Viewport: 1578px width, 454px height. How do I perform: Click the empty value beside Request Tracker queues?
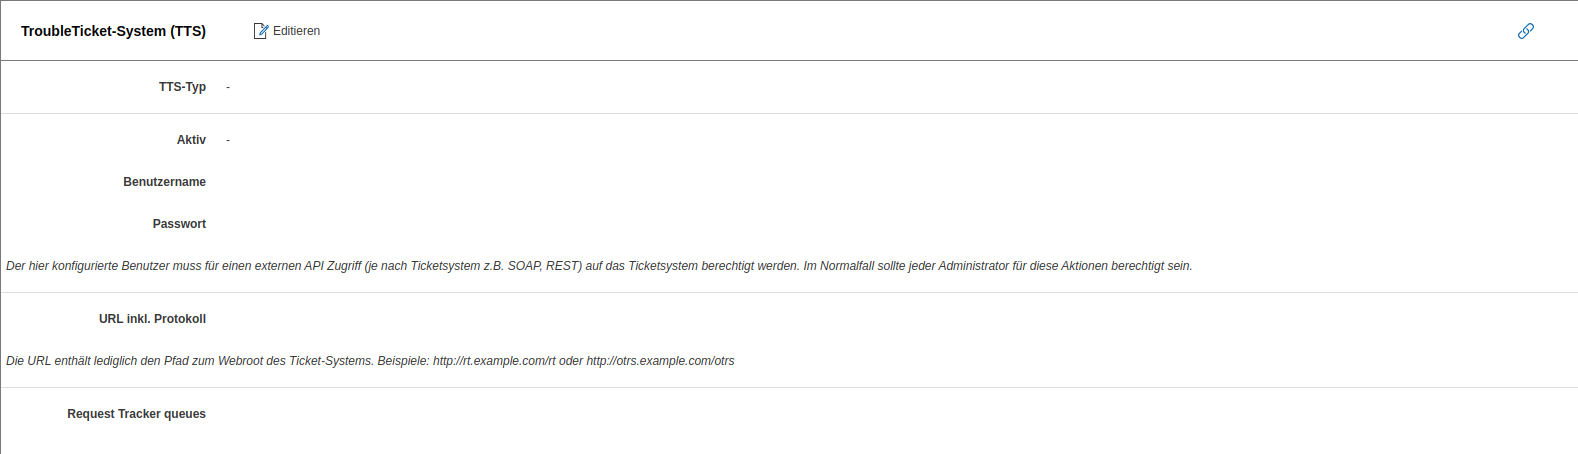click(x=400, y=414)
